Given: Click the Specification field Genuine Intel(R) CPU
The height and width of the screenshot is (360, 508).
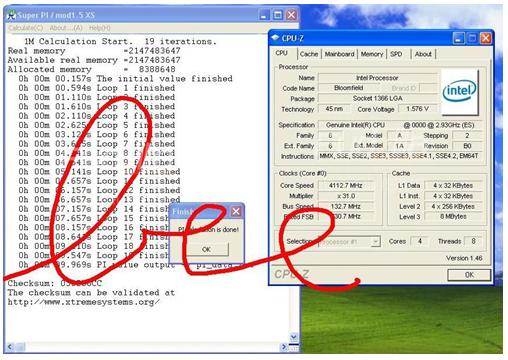Looking at the screenshot, I should click(x=400, y=125).
